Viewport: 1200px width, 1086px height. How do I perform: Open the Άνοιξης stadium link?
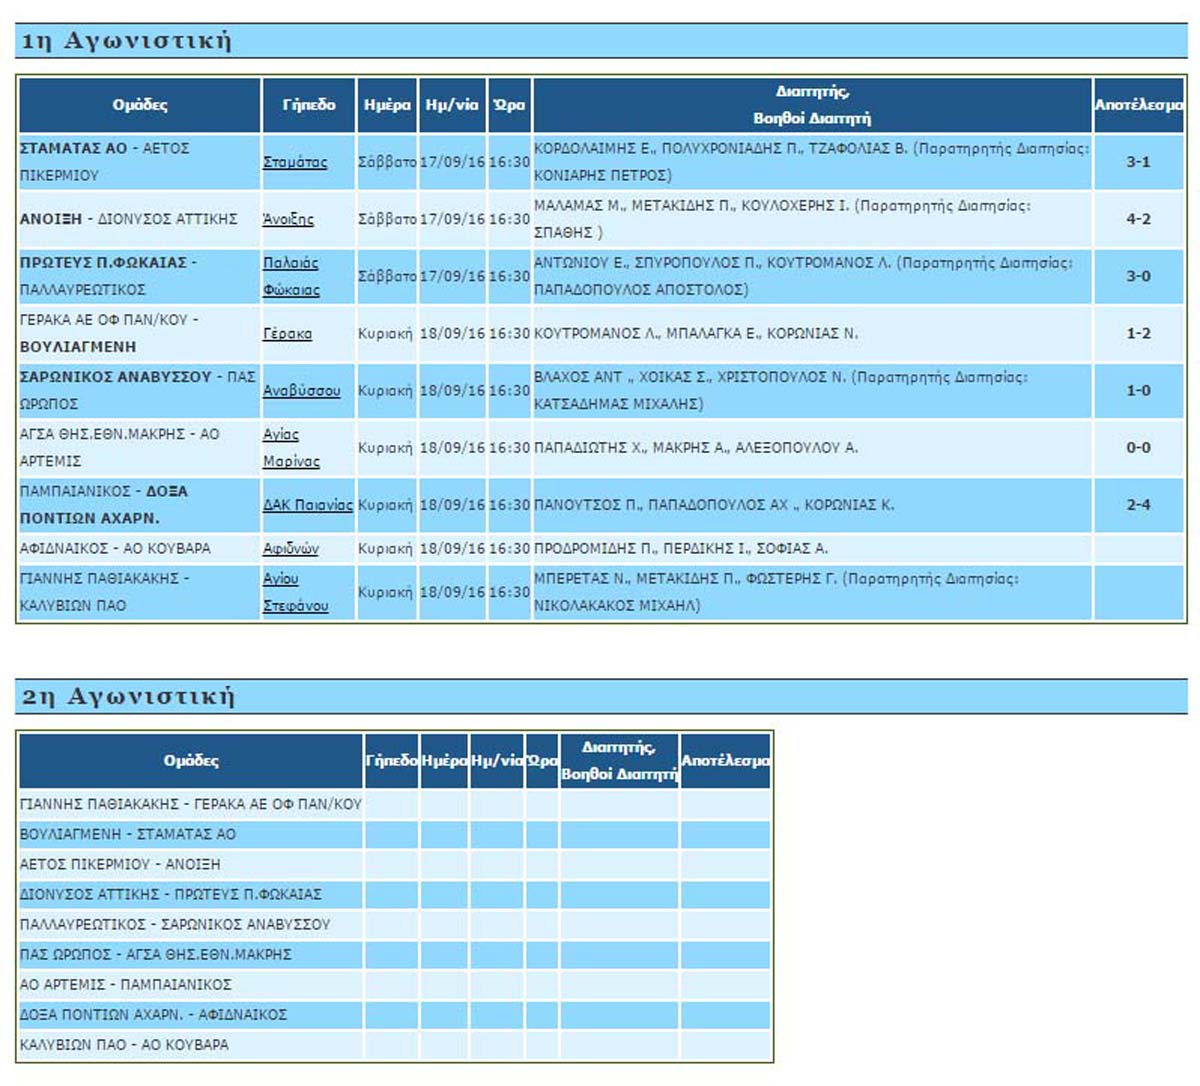click(x=288, y=219)
